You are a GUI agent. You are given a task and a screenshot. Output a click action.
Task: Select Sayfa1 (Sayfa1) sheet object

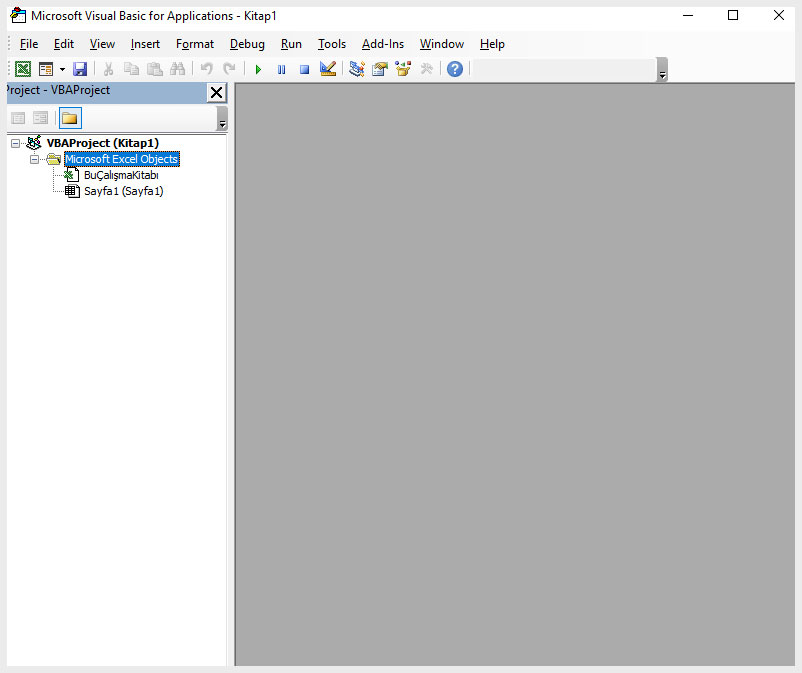click(x=124, y=191)
